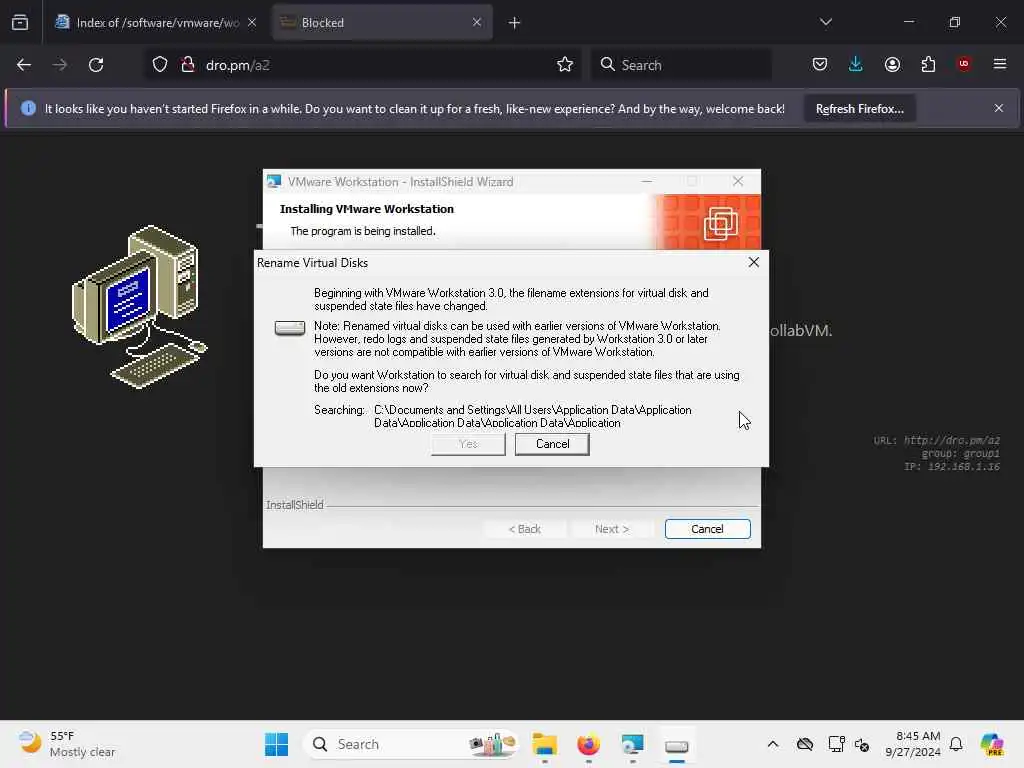
Task: Close the Blocked tab
Action: coord(477,22)
